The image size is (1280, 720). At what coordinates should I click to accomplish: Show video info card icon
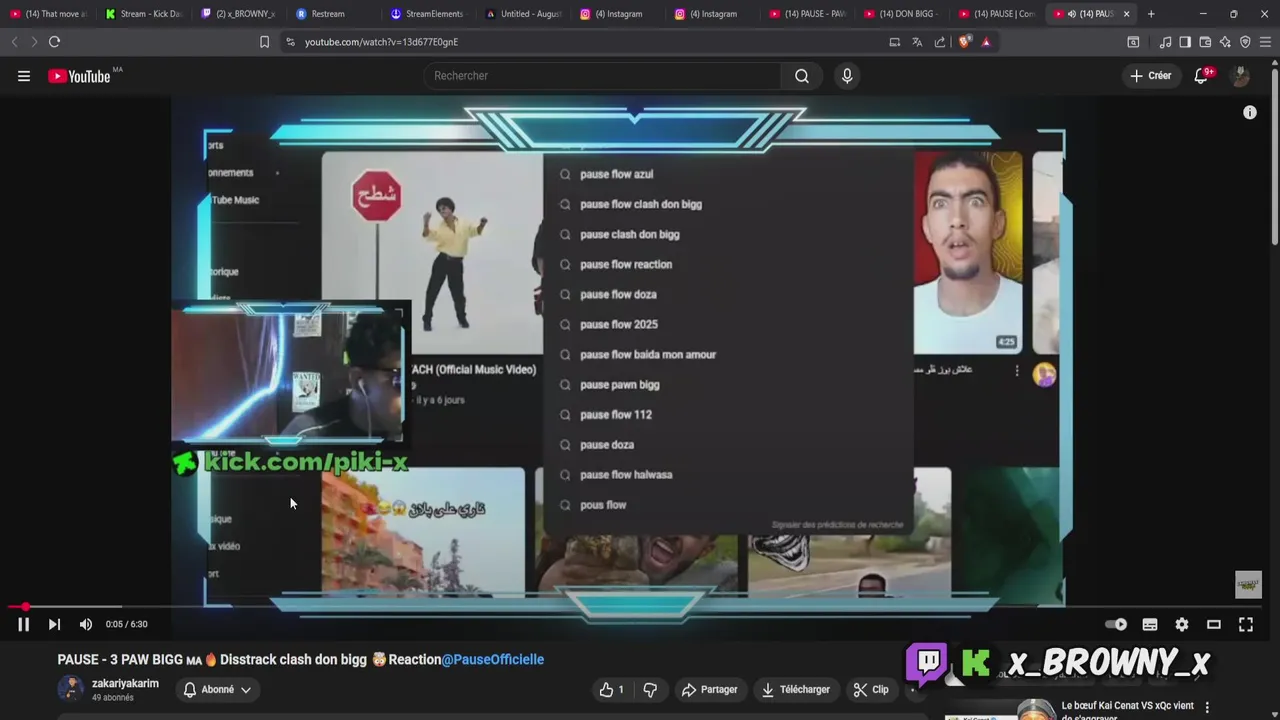click(1249, 113)
